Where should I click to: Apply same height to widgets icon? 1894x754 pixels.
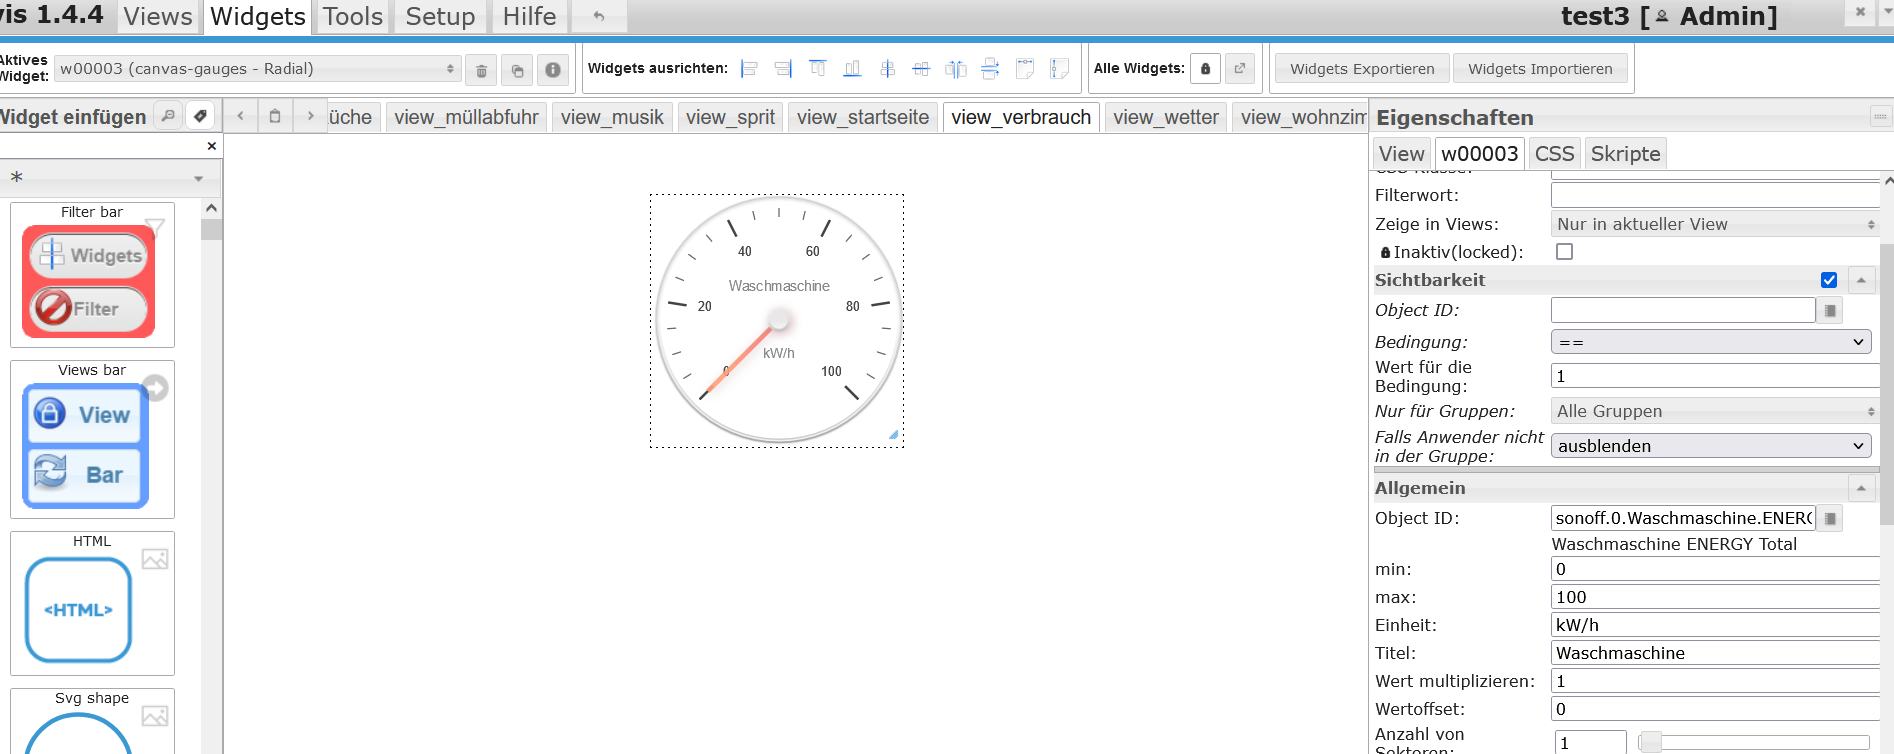tap(1059, 69)
